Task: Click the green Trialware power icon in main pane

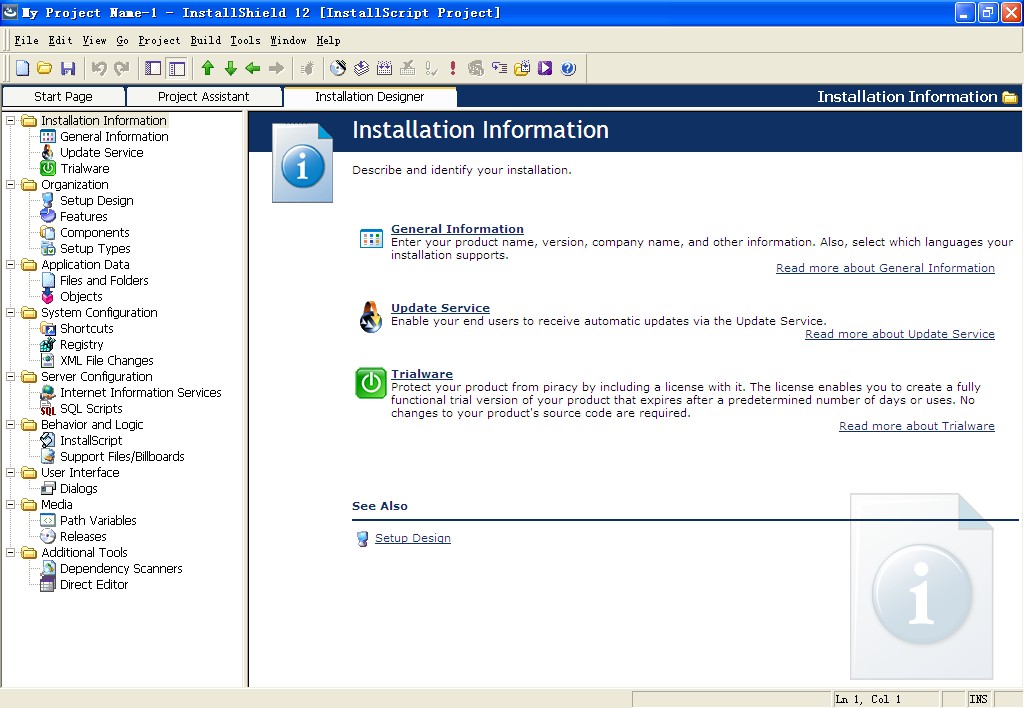Action: coord(371,383)
